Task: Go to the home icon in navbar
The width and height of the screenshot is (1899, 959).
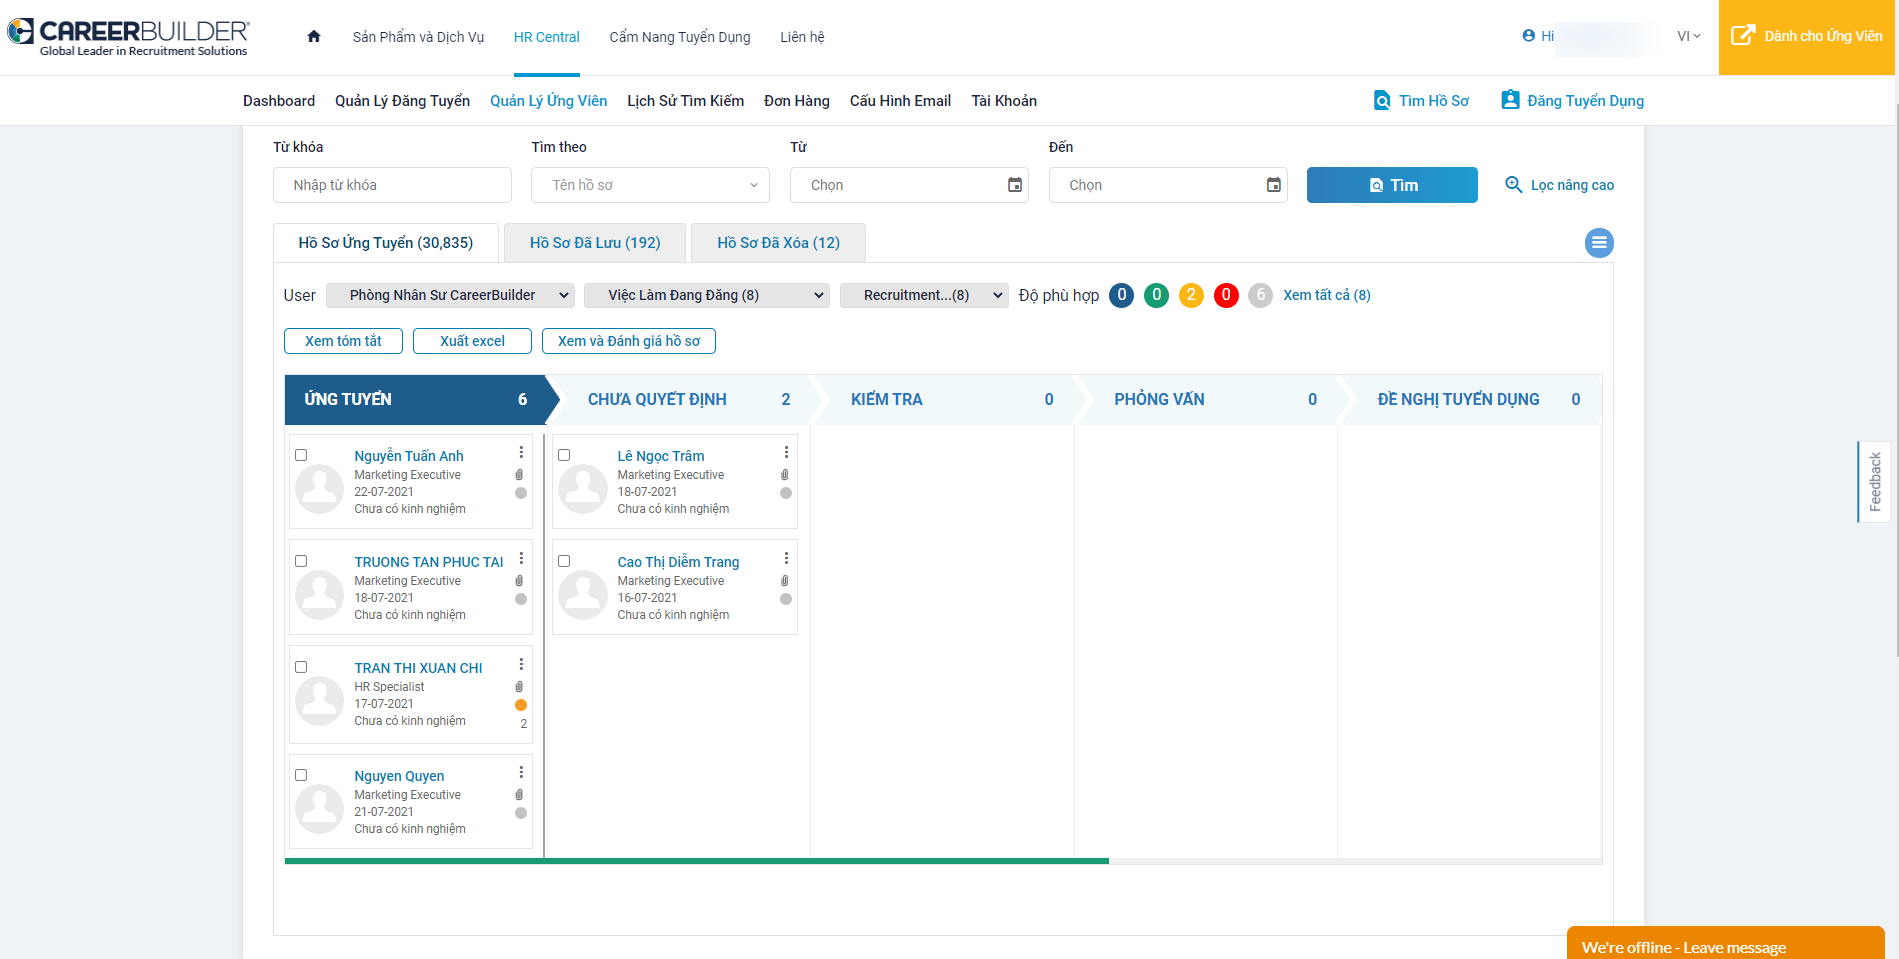Action: click(x=314, y=37)
